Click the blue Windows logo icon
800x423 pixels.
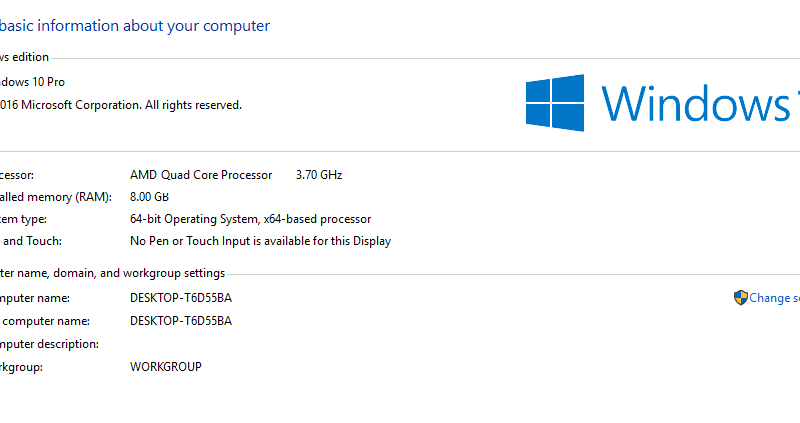pos(555,103)
